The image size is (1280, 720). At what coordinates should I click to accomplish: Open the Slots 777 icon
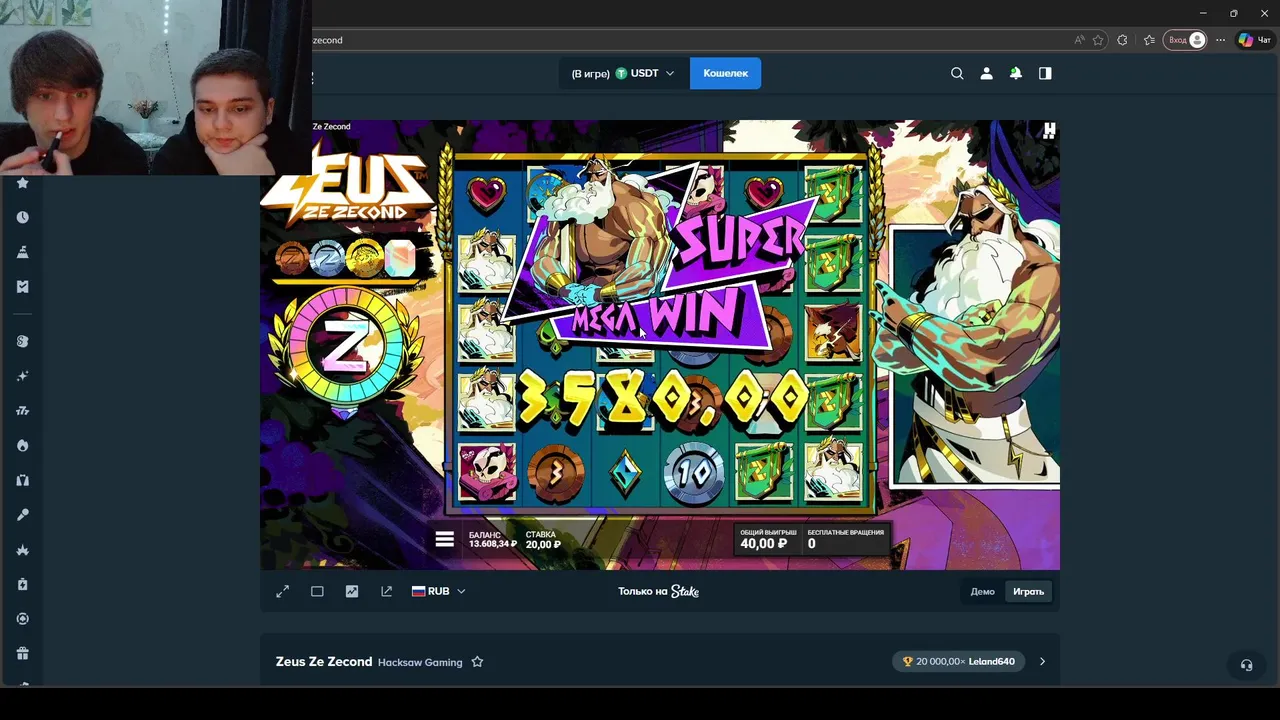tap(22, 410)
